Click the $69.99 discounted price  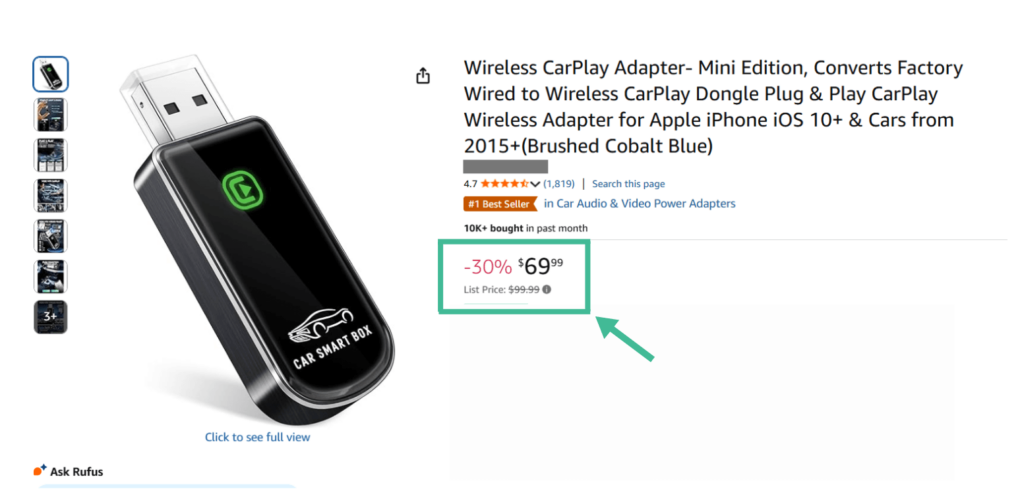[541, 267]
